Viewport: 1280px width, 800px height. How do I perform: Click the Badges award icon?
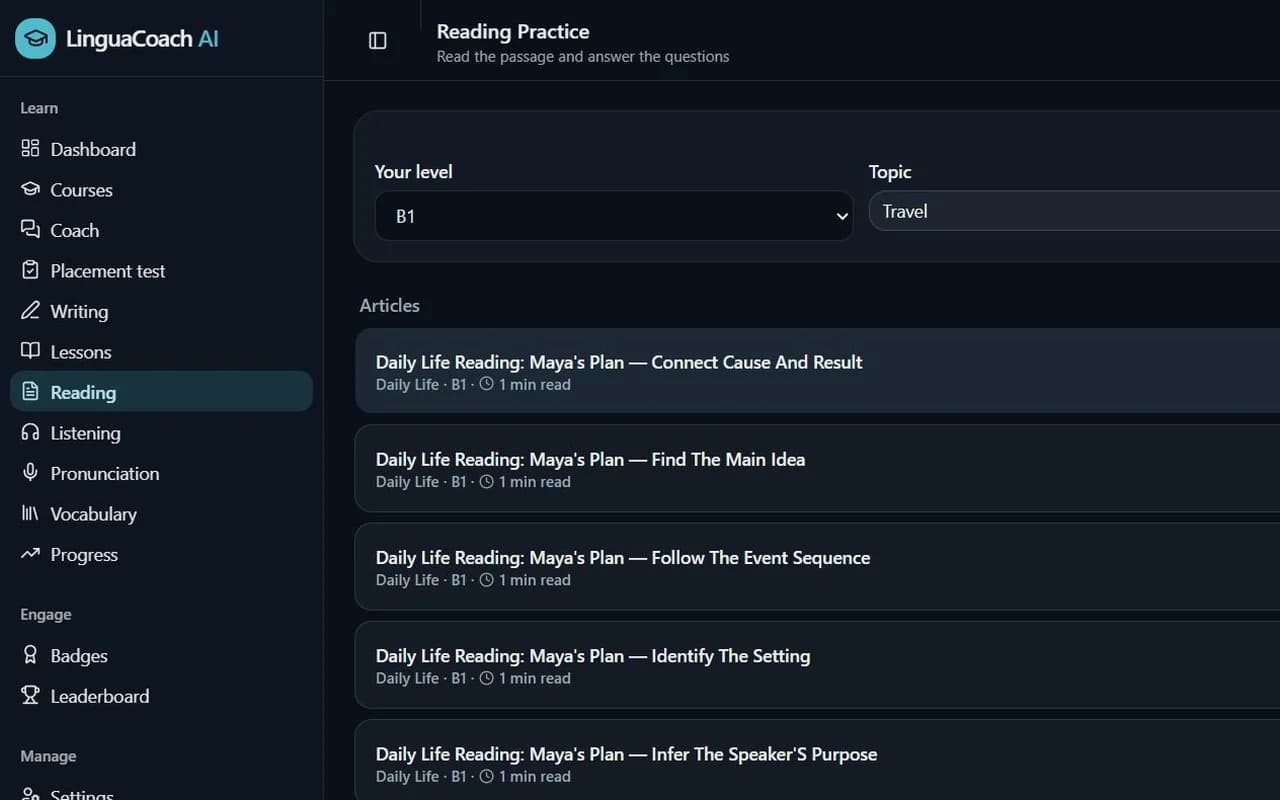point(30,655)
